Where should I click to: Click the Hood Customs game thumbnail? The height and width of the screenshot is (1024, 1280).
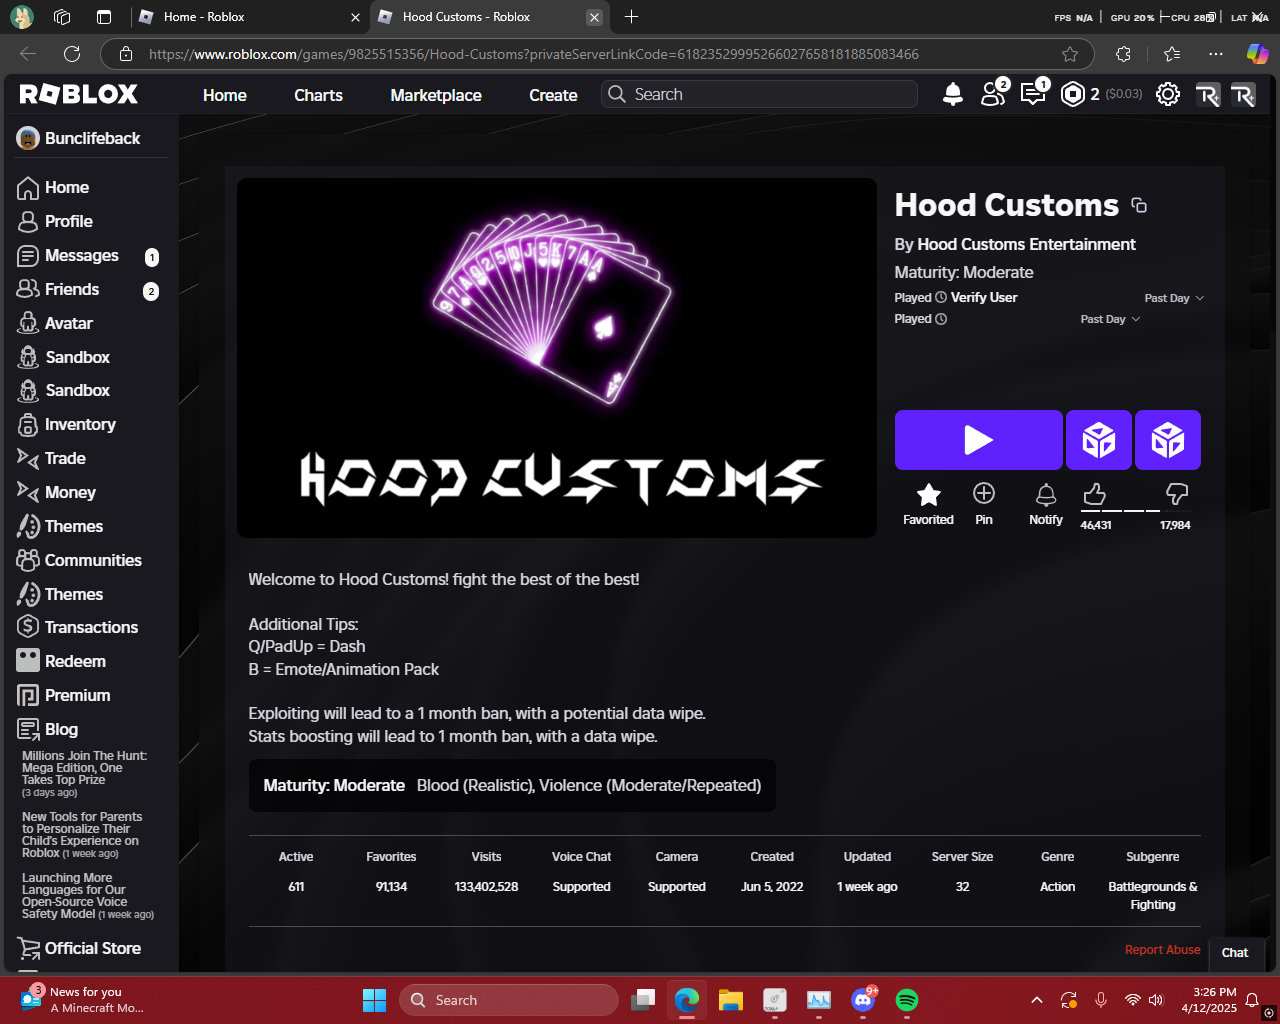pos(557,358)
